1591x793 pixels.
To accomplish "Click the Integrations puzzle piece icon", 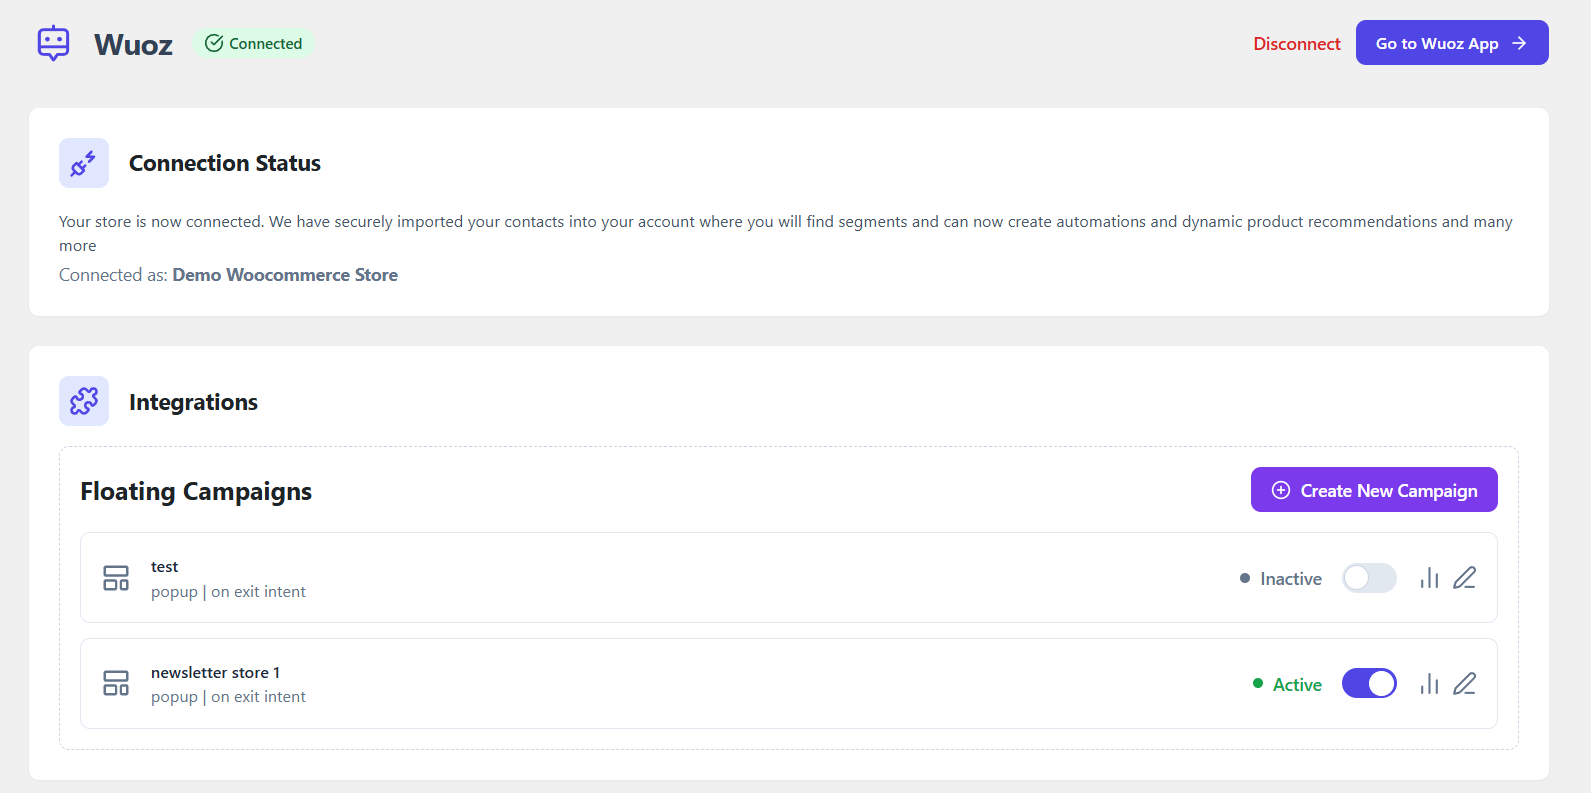I will 84,401.
